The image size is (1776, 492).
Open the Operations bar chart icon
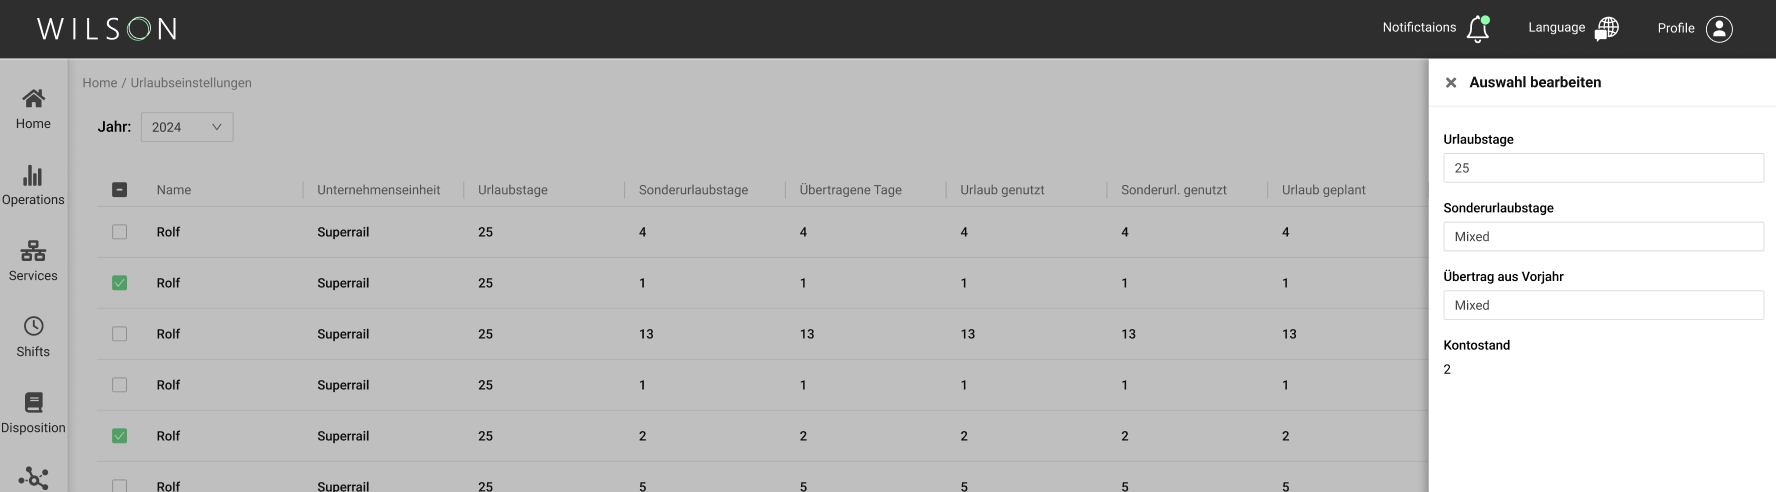pos(33,175)
